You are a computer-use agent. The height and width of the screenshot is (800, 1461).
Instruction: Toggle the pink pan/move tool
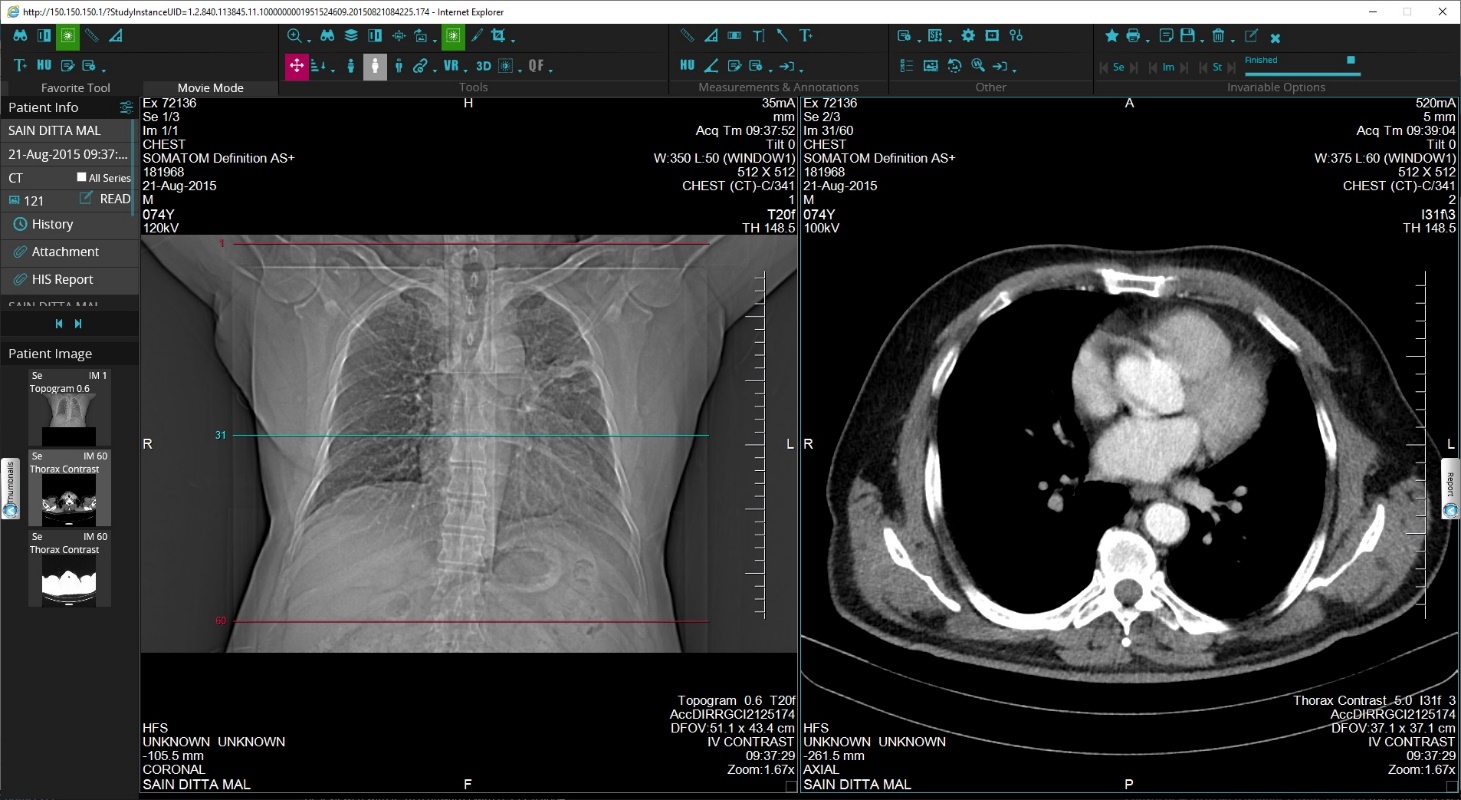coord(296,66)
